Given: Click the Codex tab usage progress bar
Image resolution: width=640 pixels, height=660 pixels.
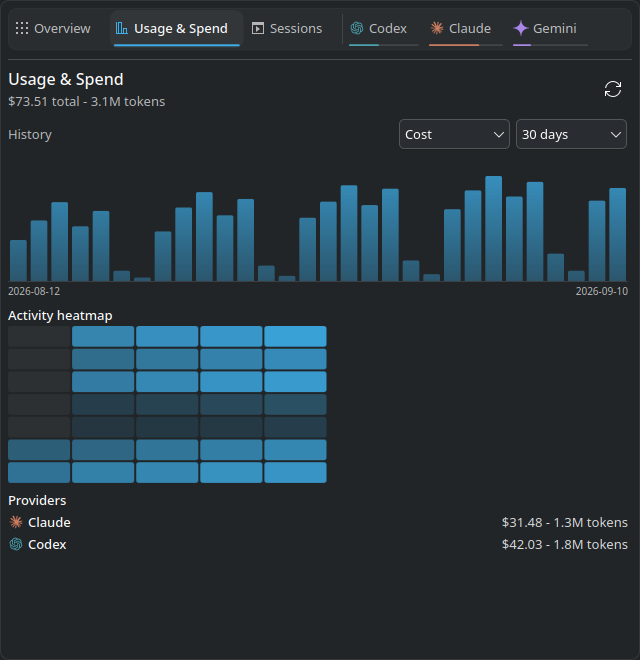Looking at the screenshot, I should click(x=384, y=45).
